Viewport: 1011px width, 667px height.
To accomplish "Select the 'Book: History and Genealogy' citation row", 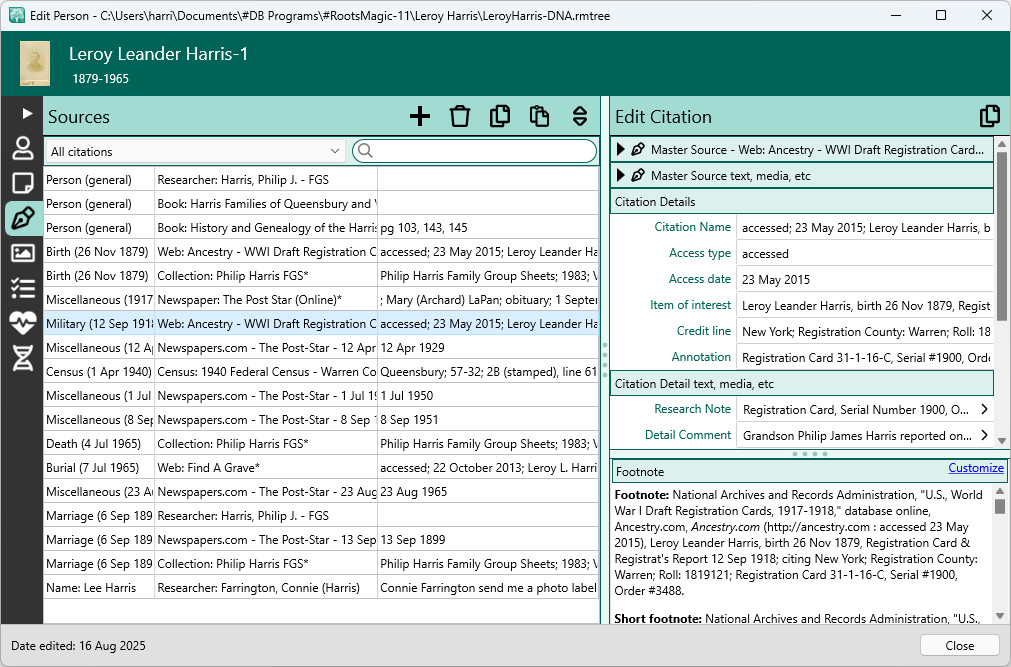I will point(321,228).
